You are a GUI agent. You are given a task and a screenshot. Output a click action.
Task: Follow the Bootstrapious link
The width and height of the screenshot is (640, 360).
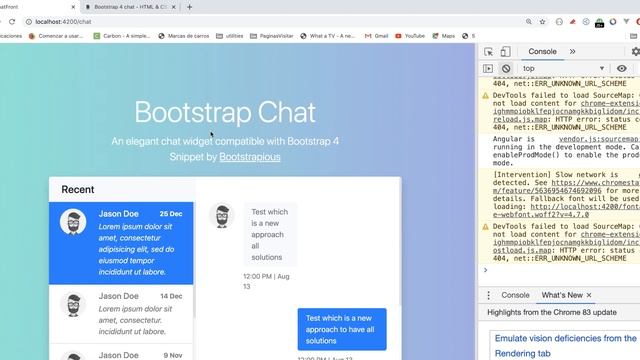tap(250, 157)
